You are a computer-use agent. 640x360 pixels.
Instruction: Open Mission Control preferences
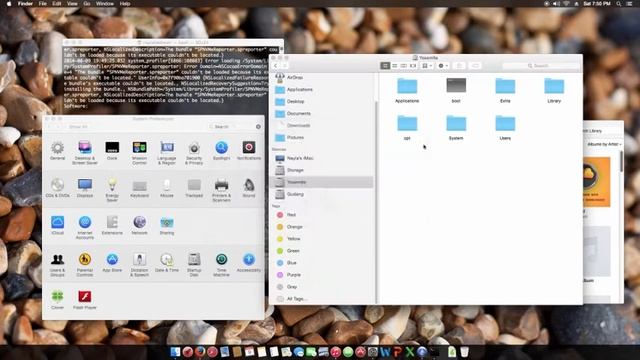pyautogui.click(x=139, y=152)
